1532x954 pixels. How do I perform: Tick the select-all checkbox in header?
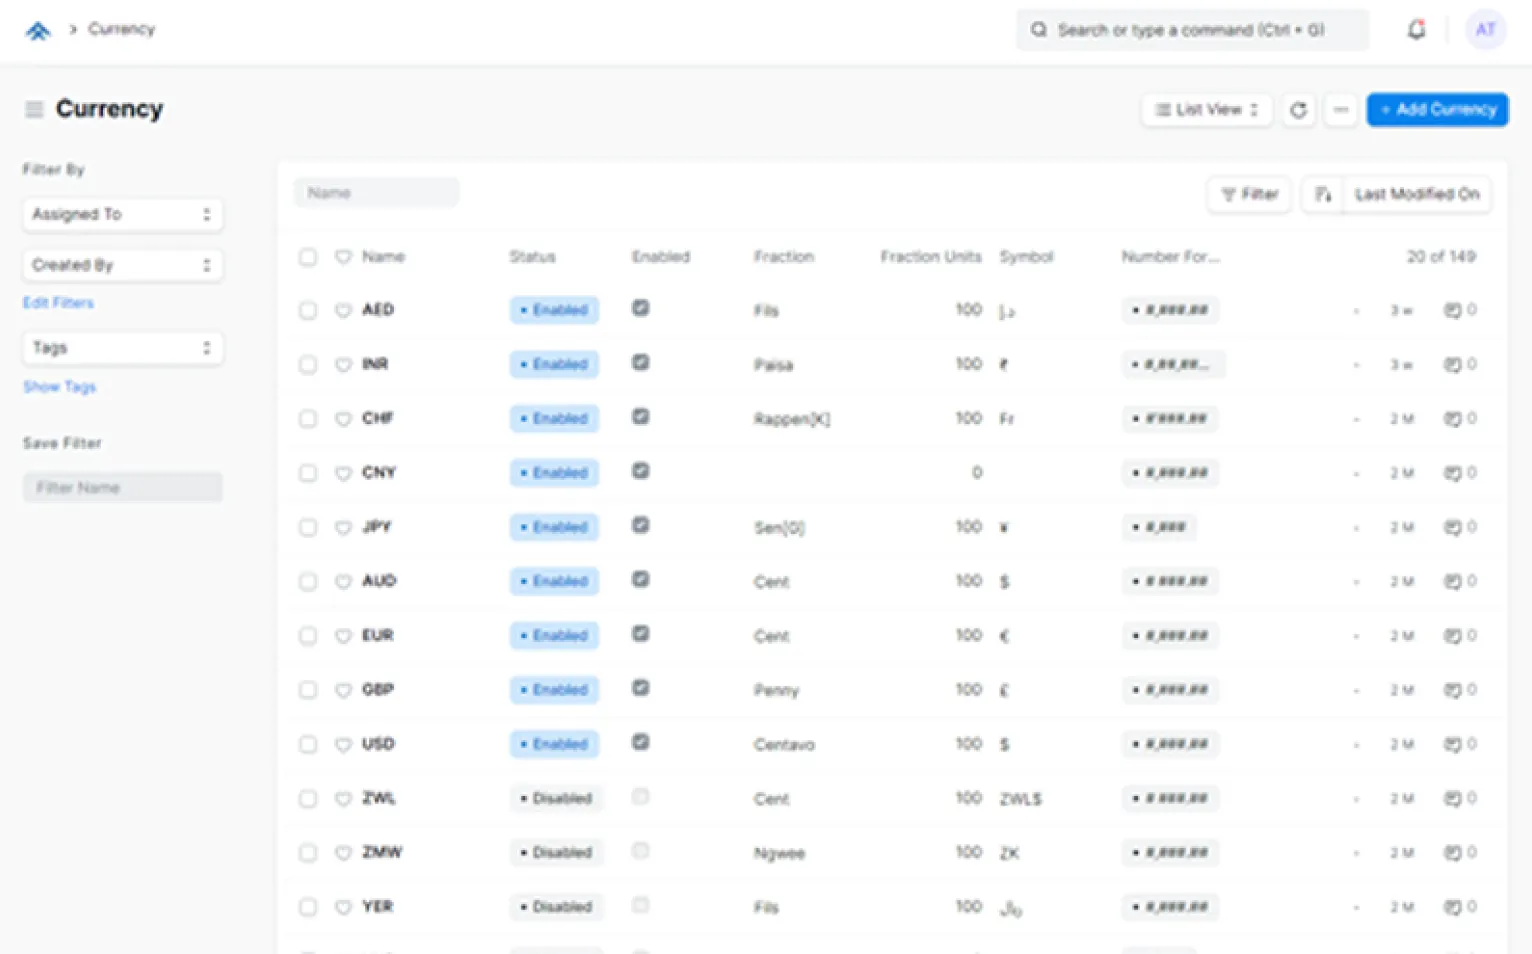[x=308, y=257]
